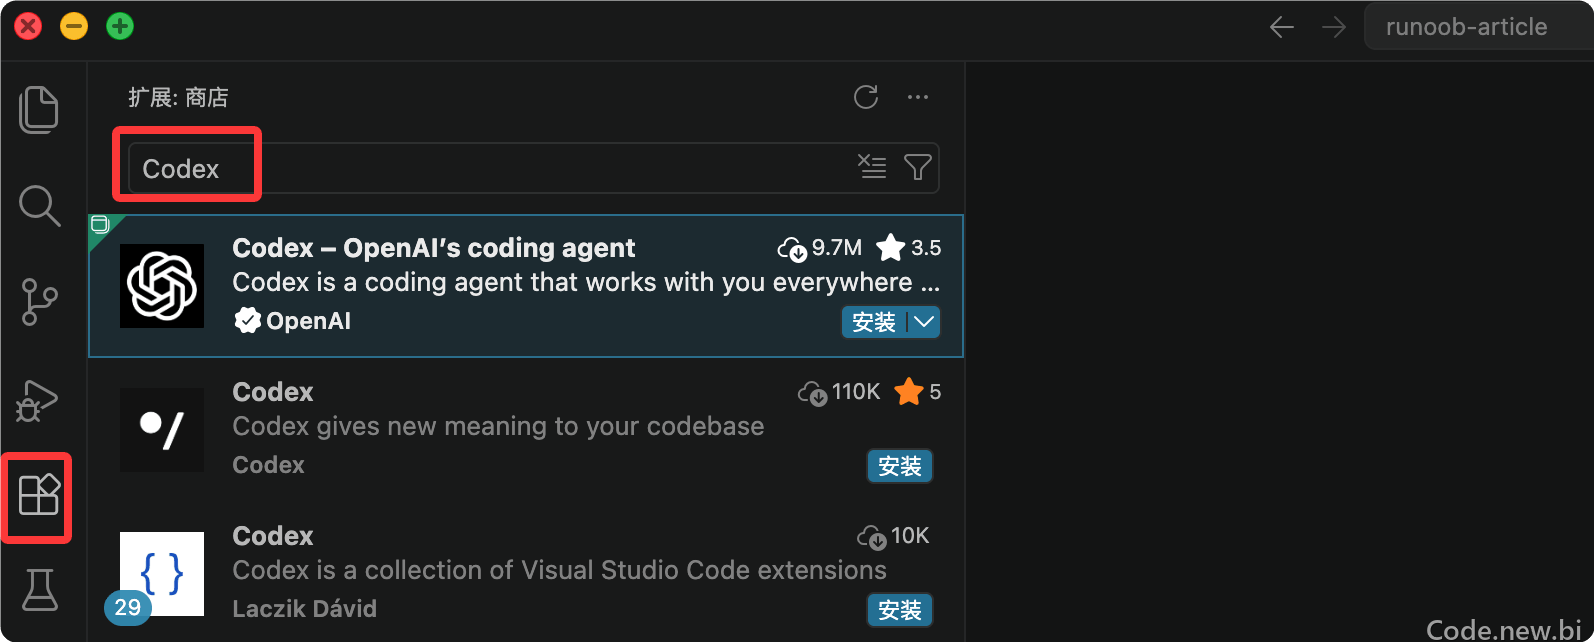Screen dimensions: 1594x642
Task: Click the 10K download count
Action: click(893, 536)
